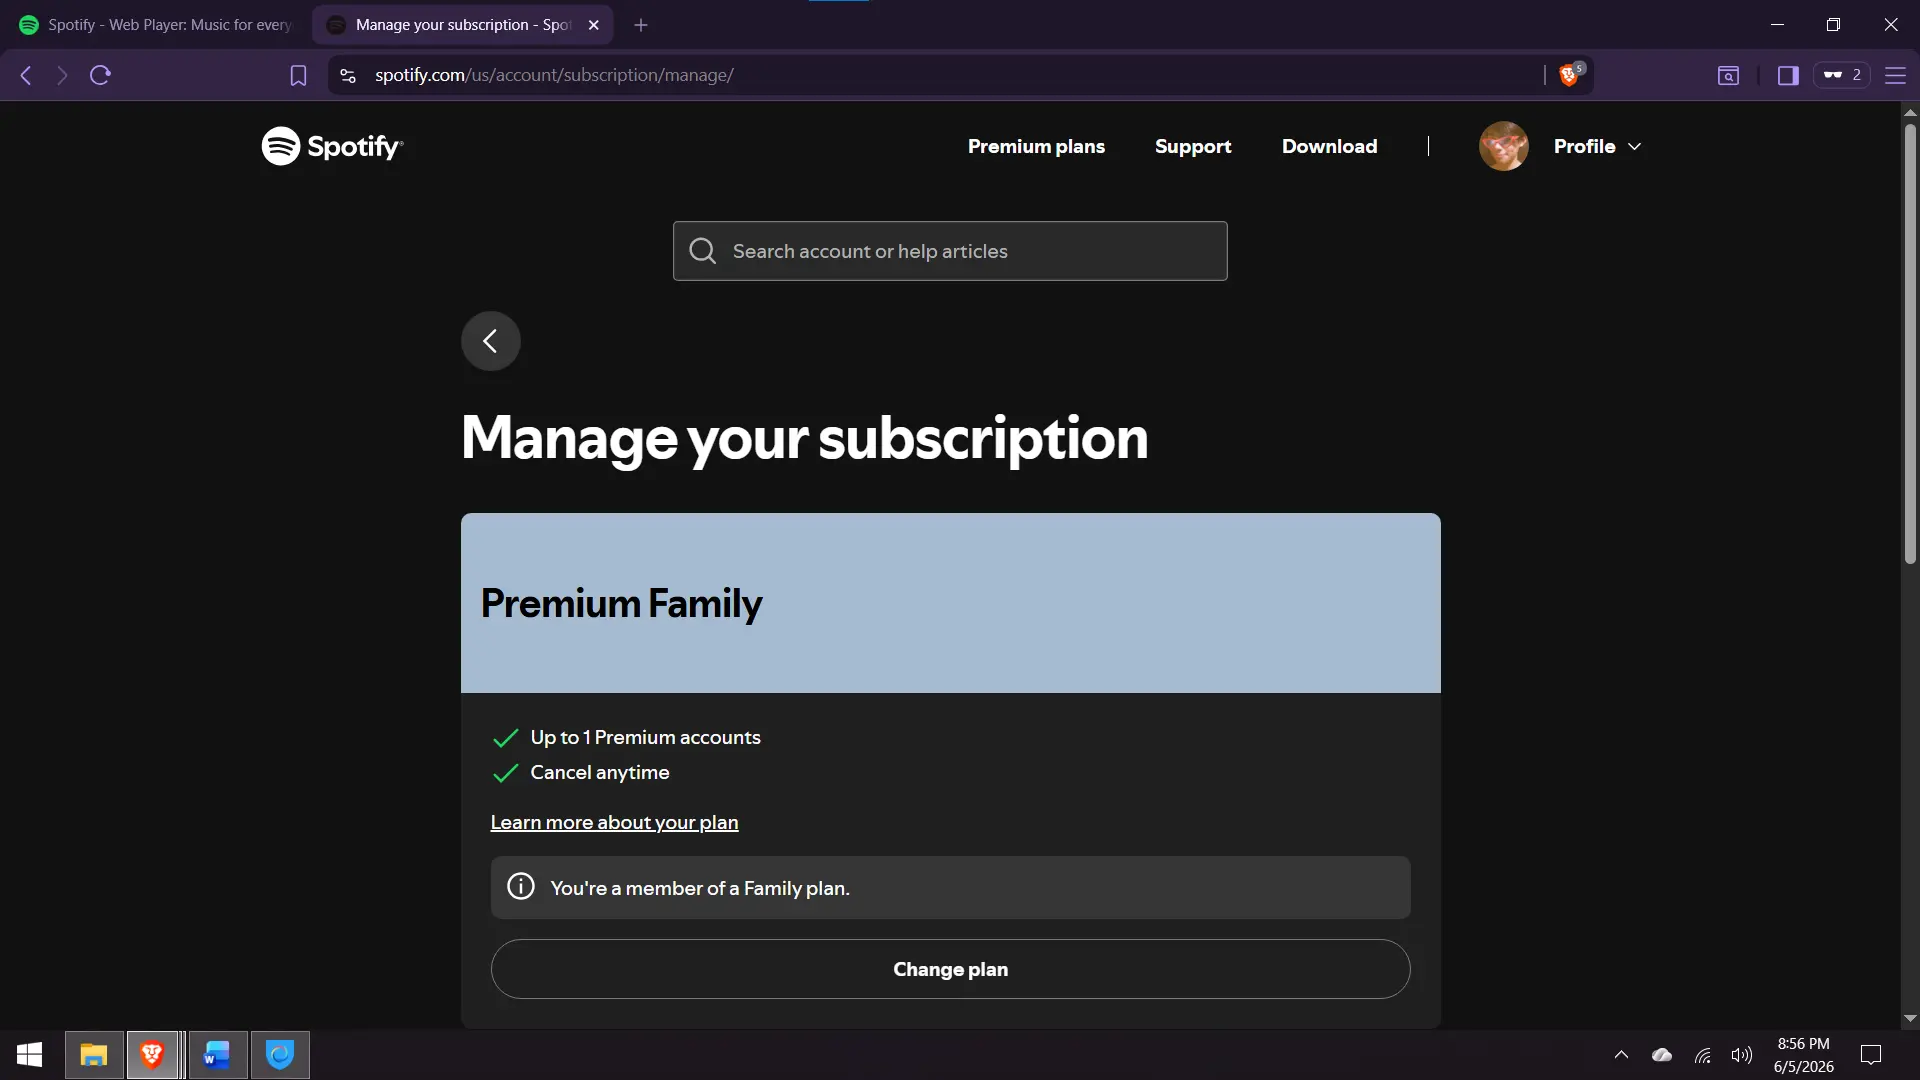This screenshot has height=1080, width=1920.
Task: Click the info icon beside Family plan notice
Action: (521, 887)
